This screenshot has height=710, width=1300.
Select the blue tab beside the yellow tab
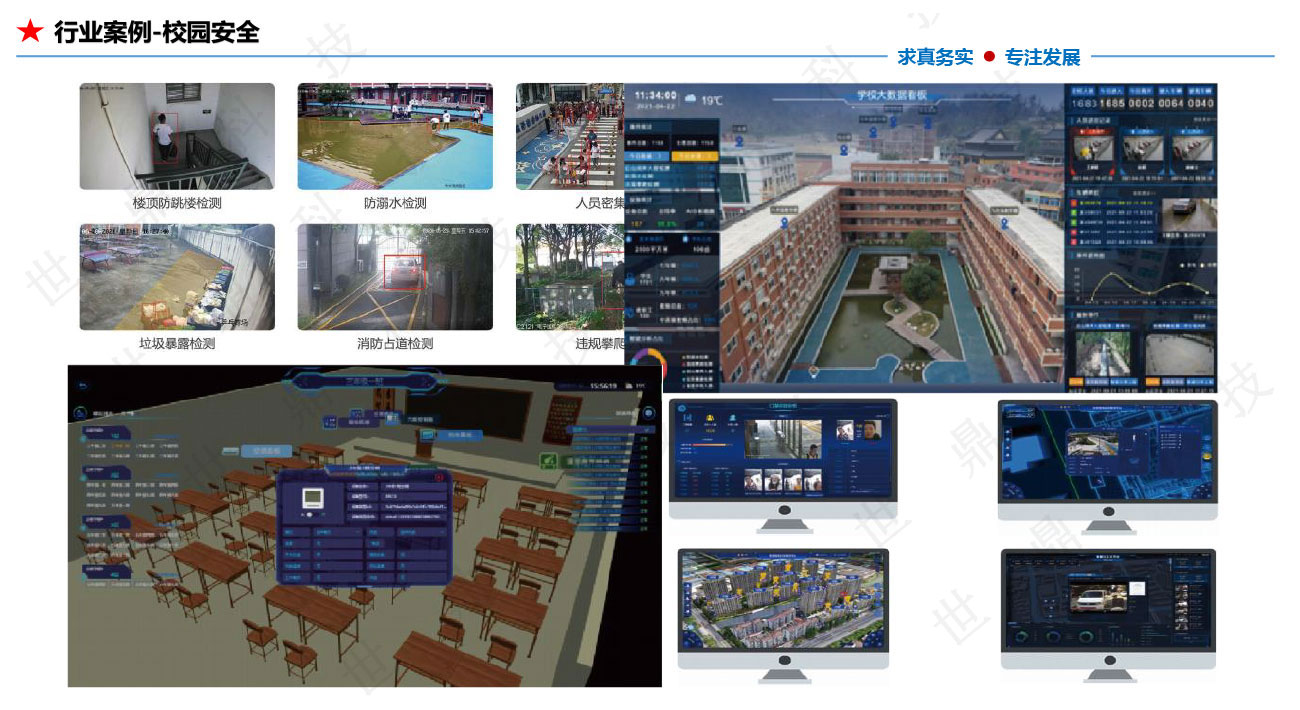click(649, 156)
